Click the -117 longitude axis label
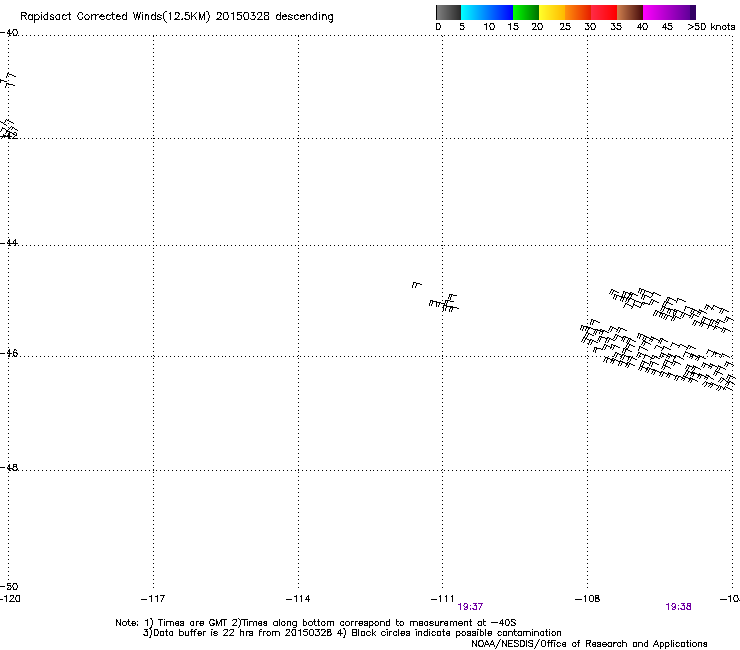The height and width of the screenshot is (650, 740). tap(153, 599)
